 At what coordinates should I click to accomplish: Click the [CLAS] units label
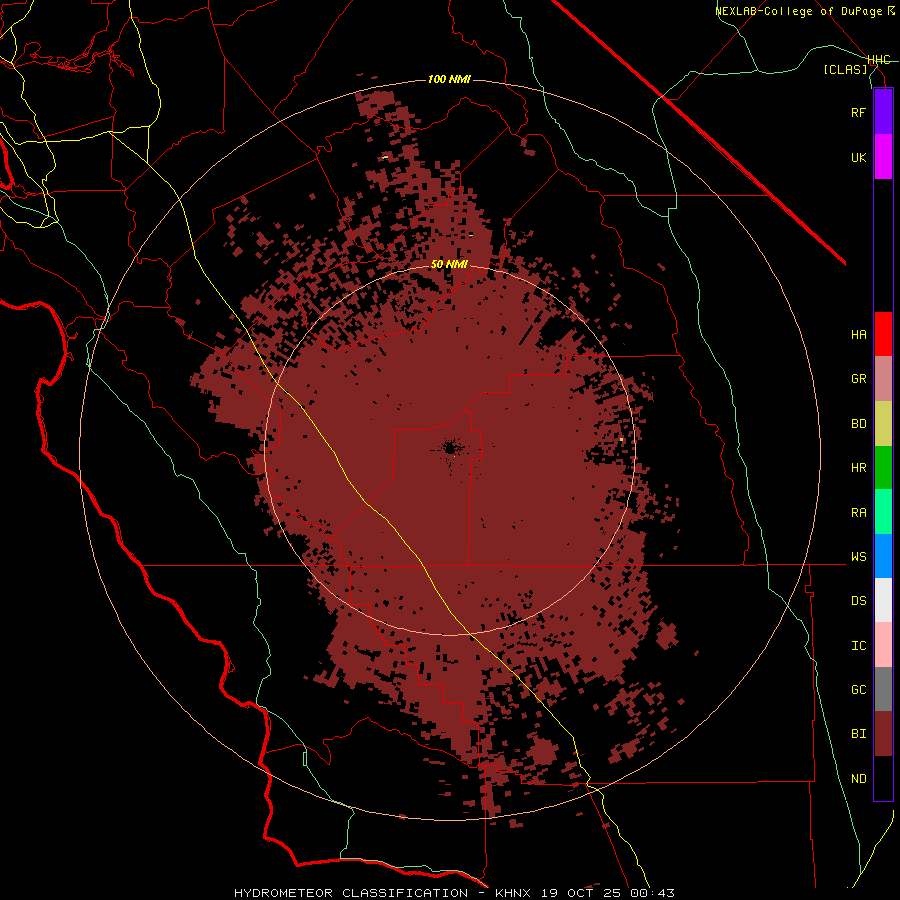tap(845, 69)
